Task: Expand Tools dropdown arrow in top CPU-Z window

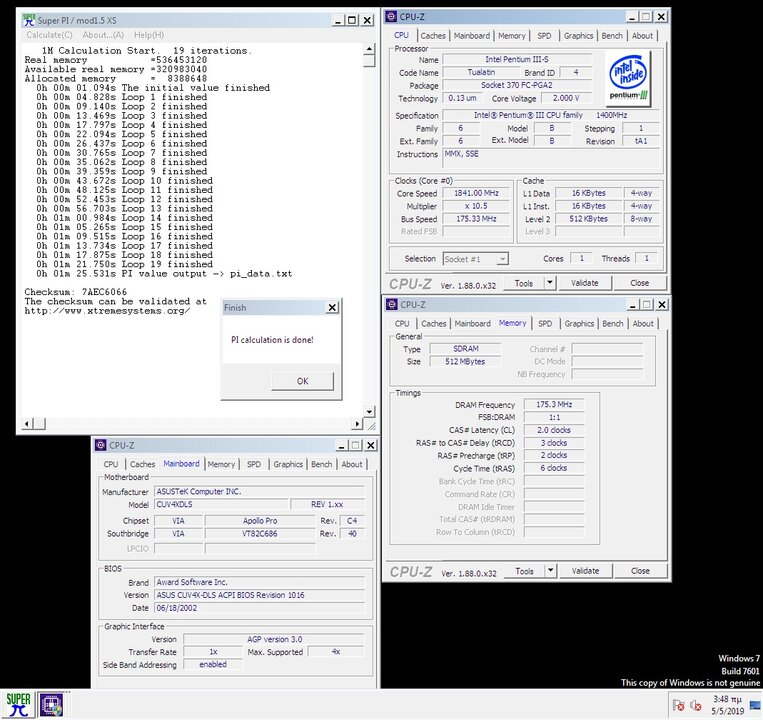Action: tap(550, 283)
